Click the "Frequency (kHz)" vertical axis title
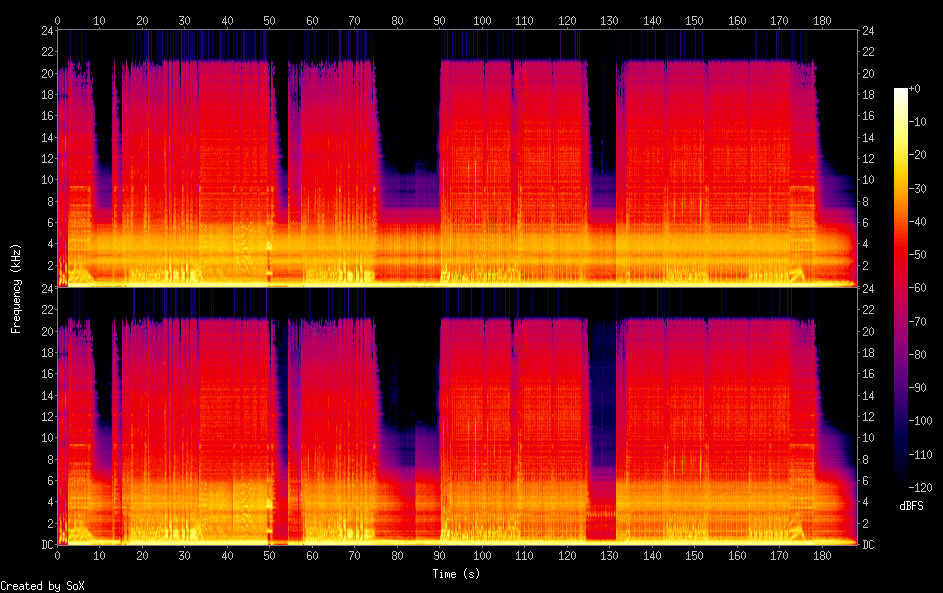943x593 pixels. click(x=16, y=289)
